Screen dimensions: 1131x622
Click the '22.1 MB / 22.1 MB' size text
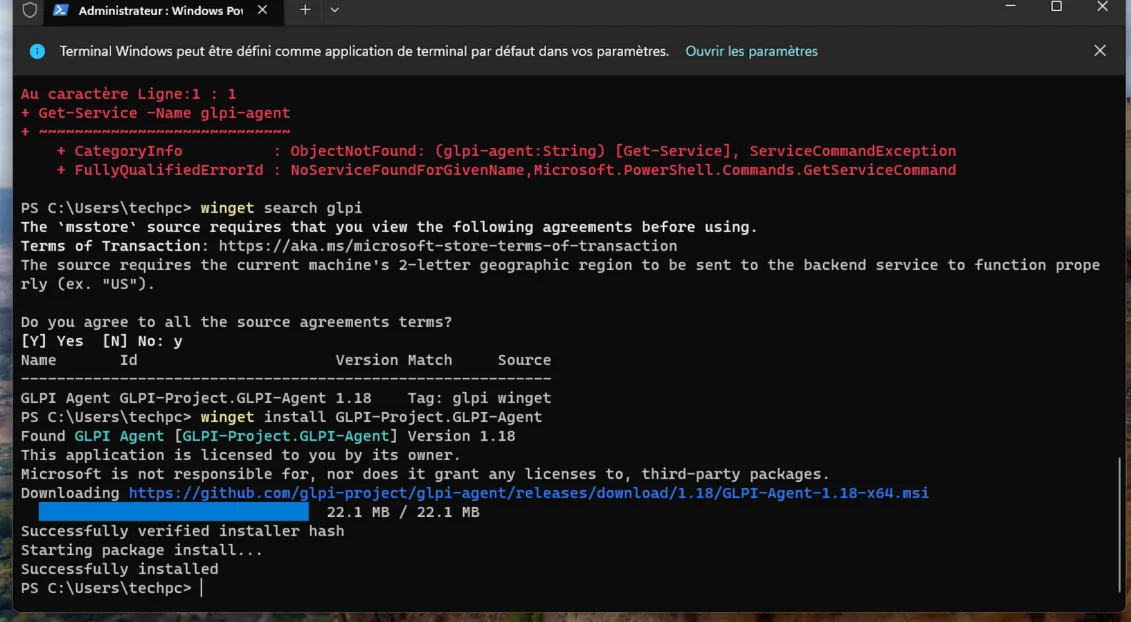pos(403,512)
